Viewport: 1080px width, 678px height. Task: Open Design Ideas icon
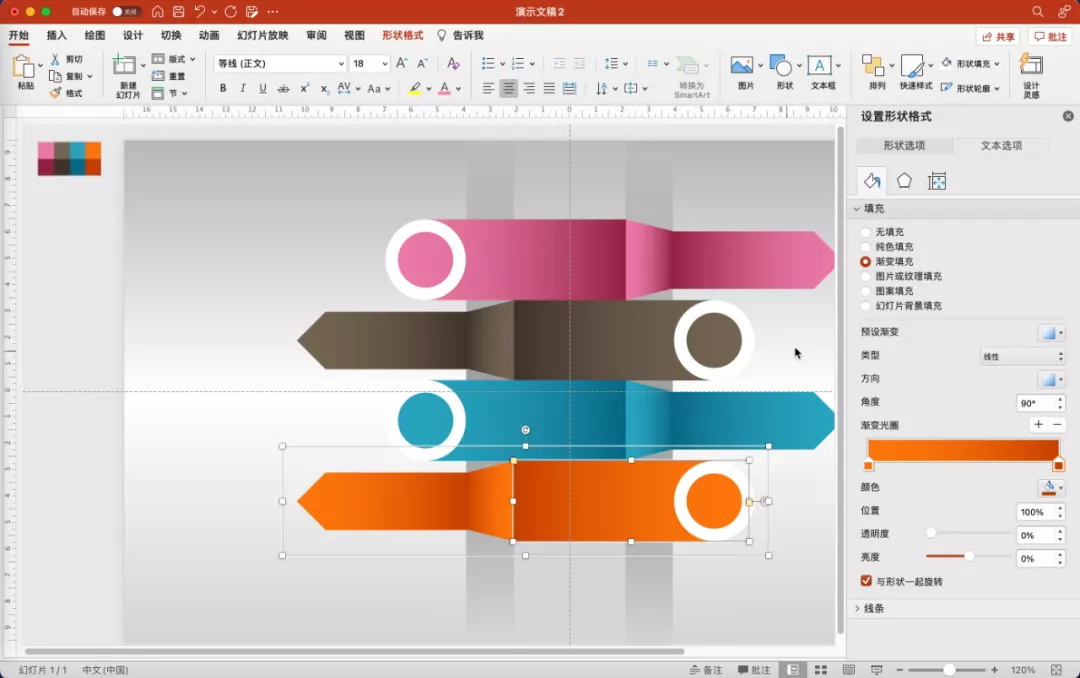point(1031,66)
